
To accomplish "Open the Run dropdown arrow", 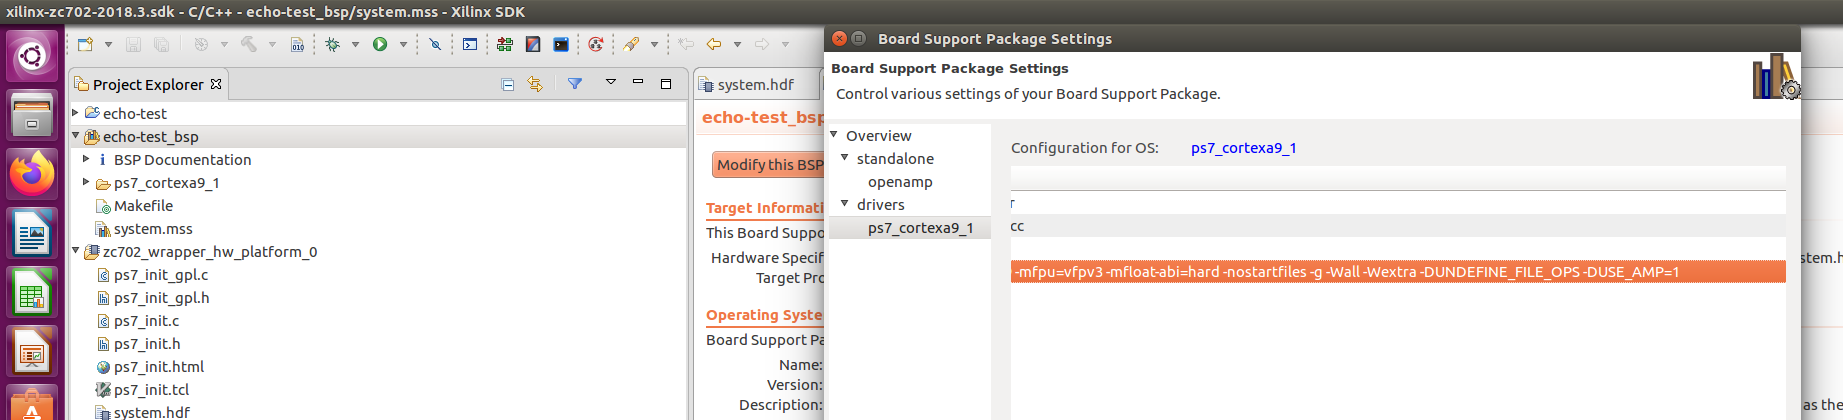I will pyautogui.click(x=403, y=44).
